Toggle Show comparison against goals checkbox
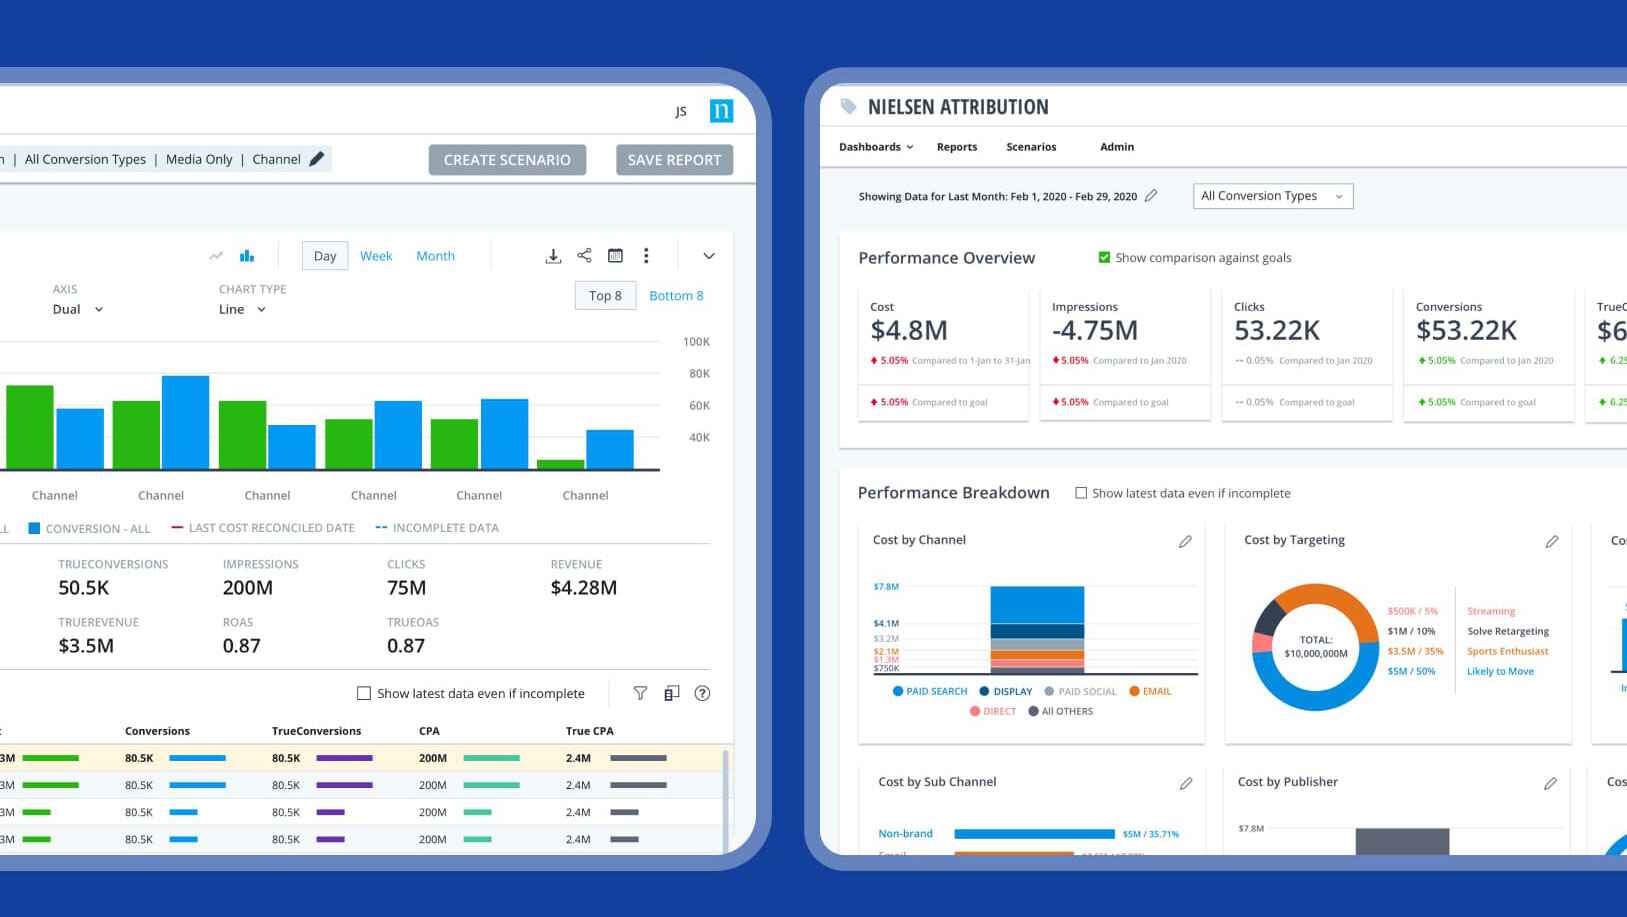The image size is (1627, 917). tap(1104, 258)
